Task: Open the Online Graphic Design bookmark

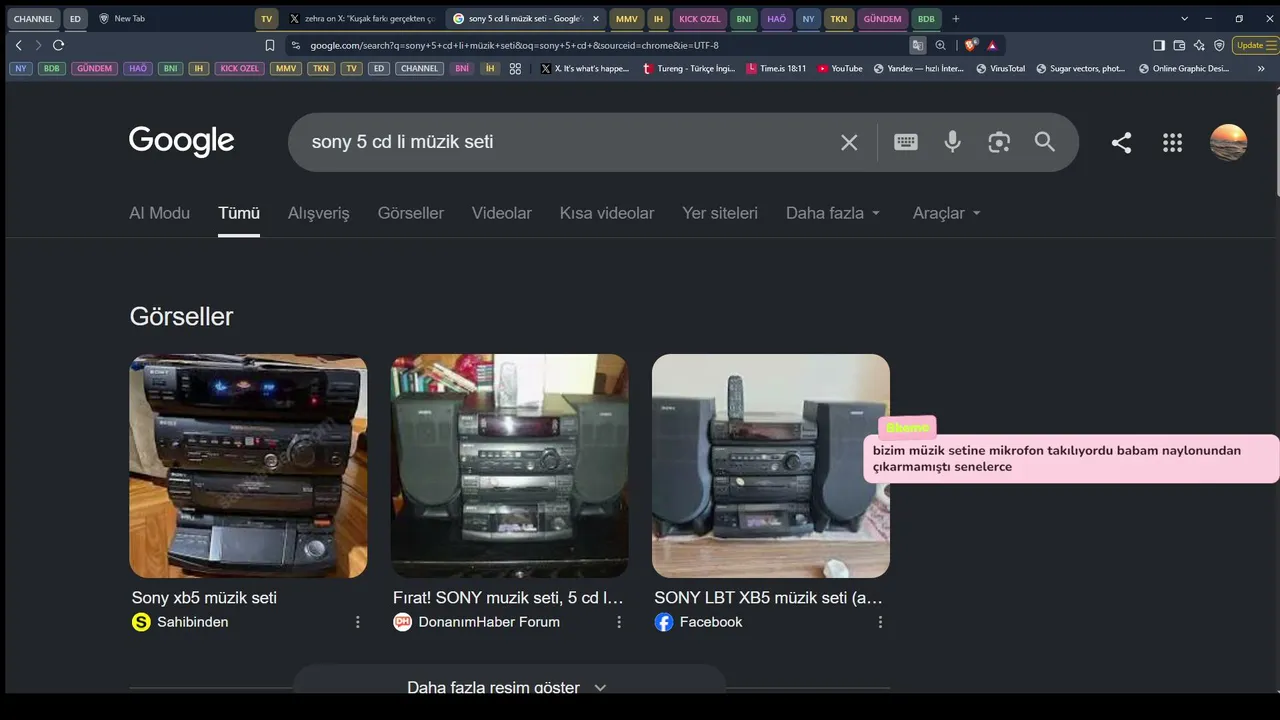Action: (x=1183, y=69)
